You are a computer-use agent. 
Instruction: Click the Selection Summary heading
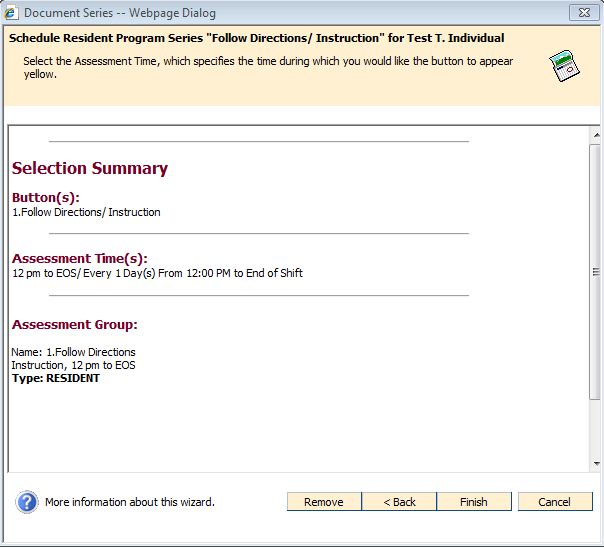pyautogui.click(x=90, y=168)
